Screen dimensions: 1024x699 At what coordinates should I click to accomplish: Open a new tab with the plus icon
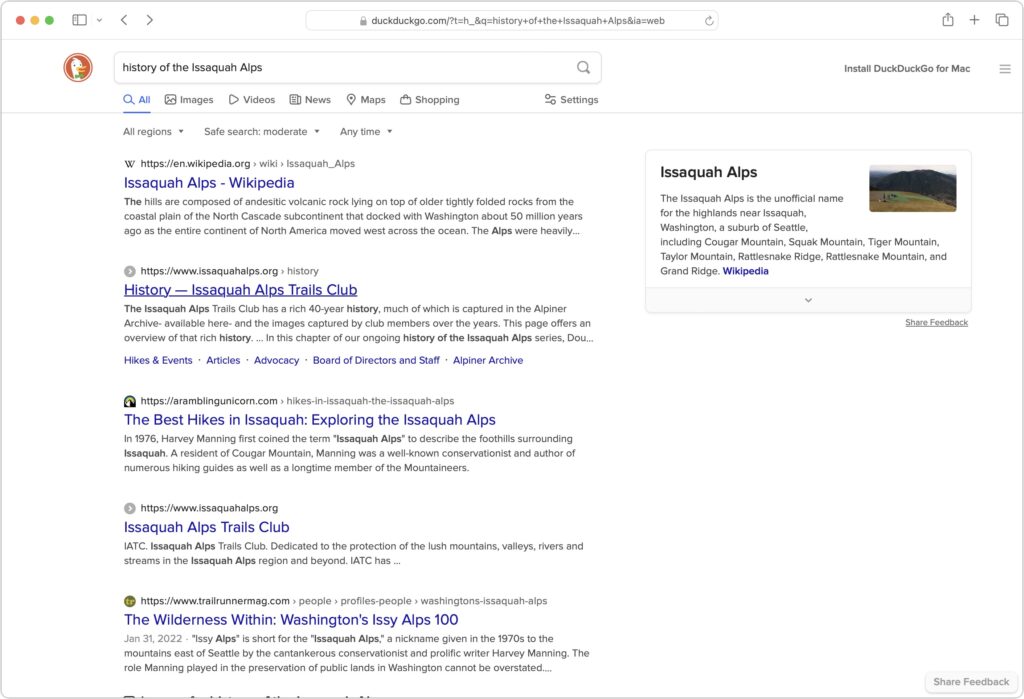coord(974,19)
